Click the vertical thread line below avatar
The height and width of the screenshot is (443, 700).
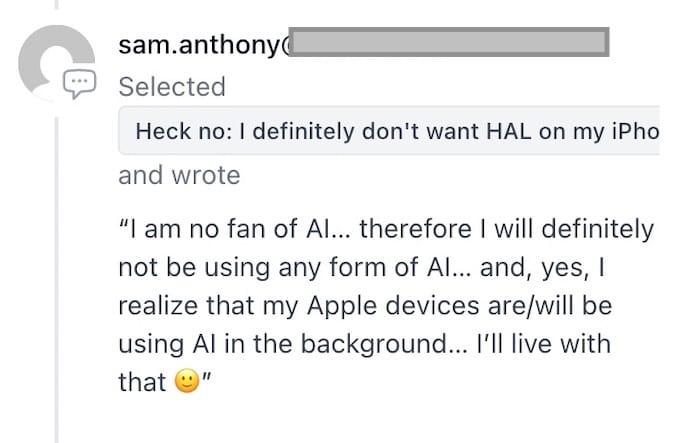coord(57,279)
